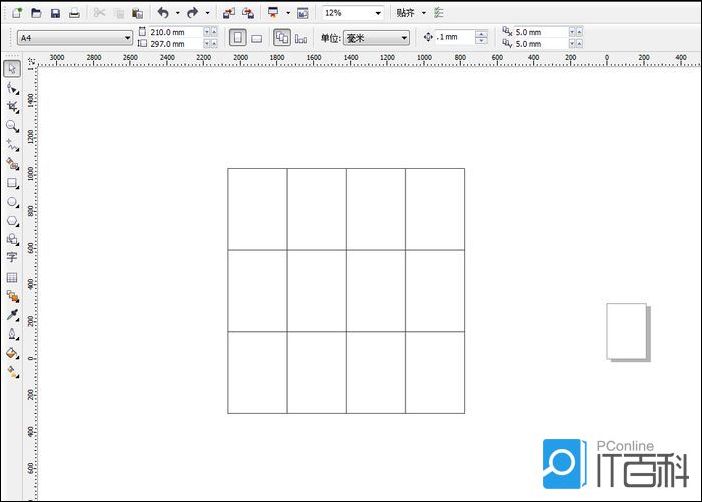The height and width of the screenshot is (502, 702).
Task: Open the 贴齐 snap-to menu
Action: pos(410,13)
